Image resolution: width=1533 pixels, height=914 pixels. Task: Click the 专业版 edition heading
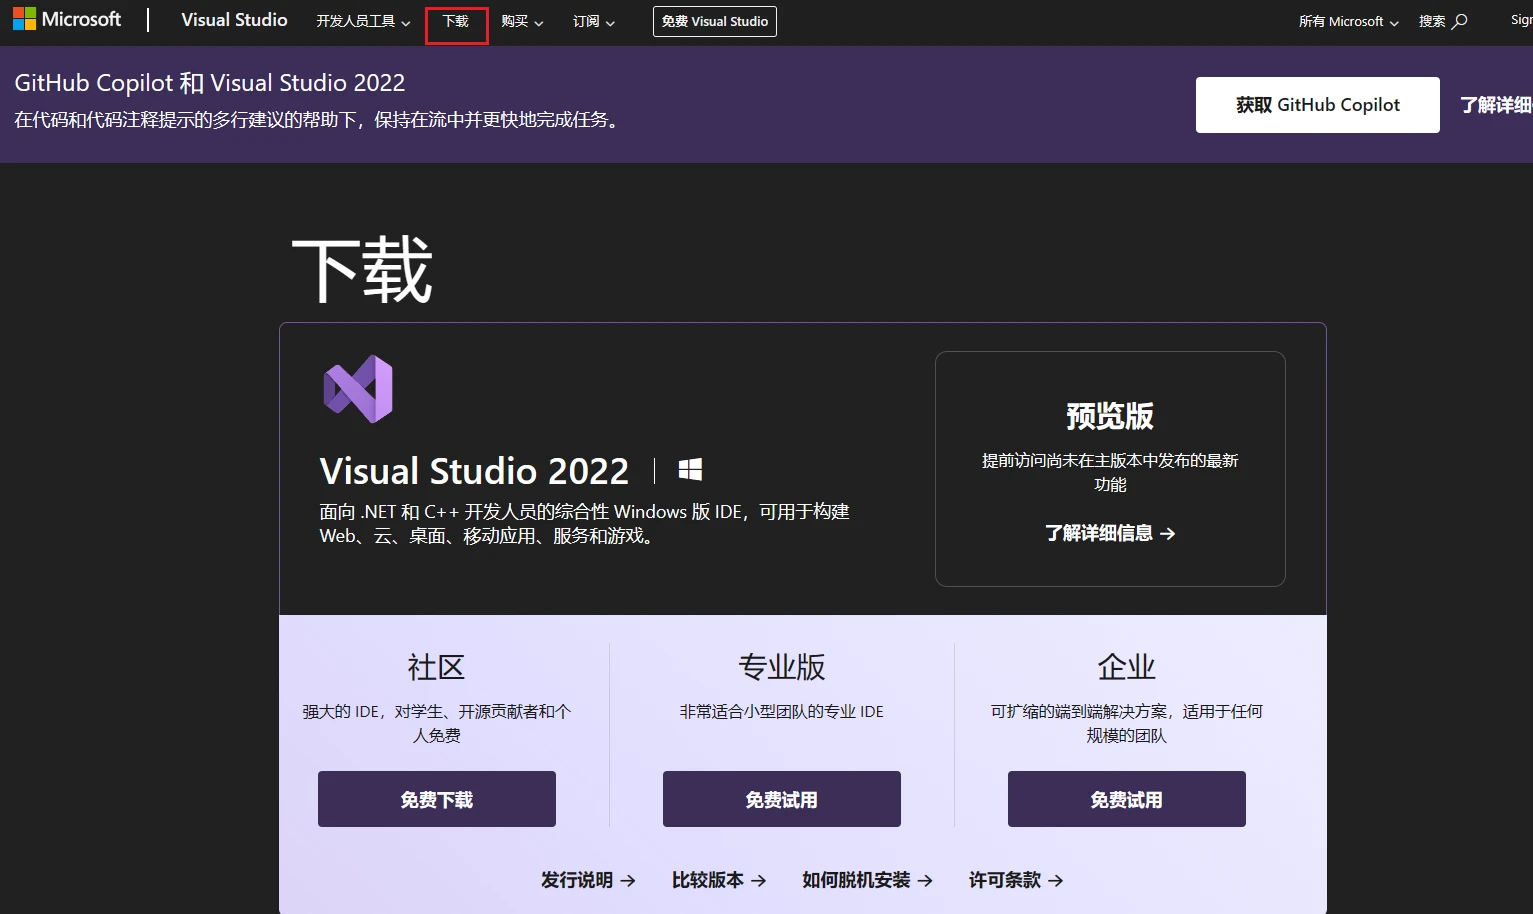coord(782,667)
